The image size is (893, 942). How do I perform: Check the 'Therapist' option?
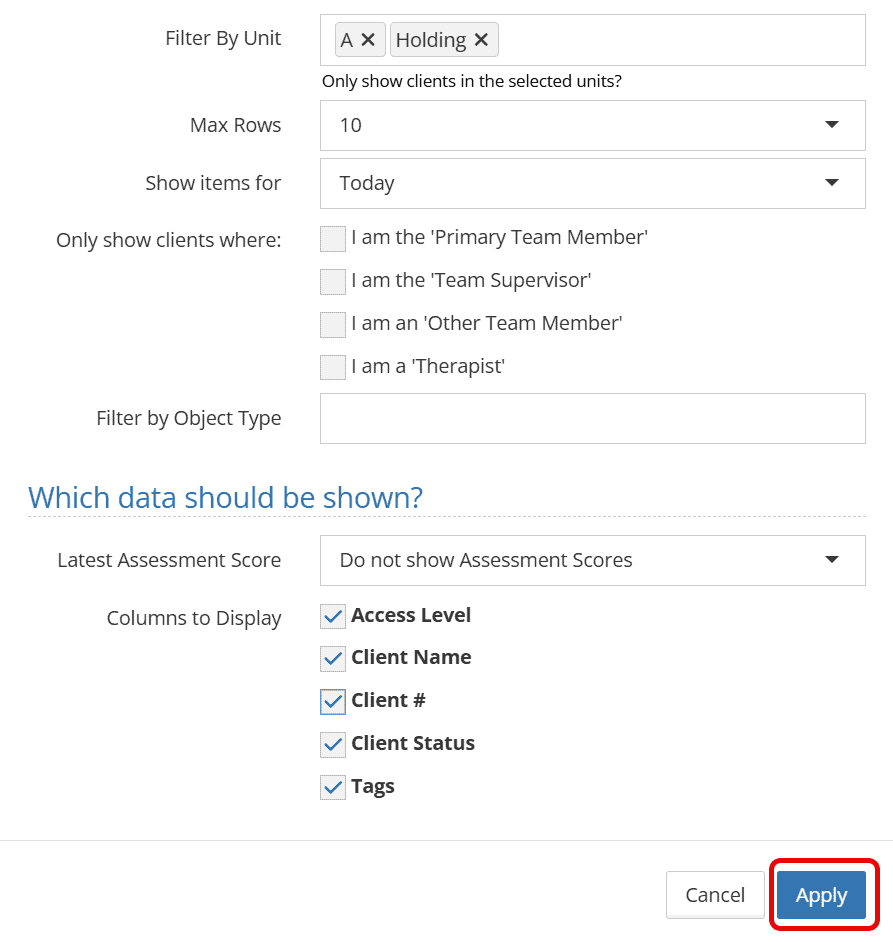coord(333,368)
